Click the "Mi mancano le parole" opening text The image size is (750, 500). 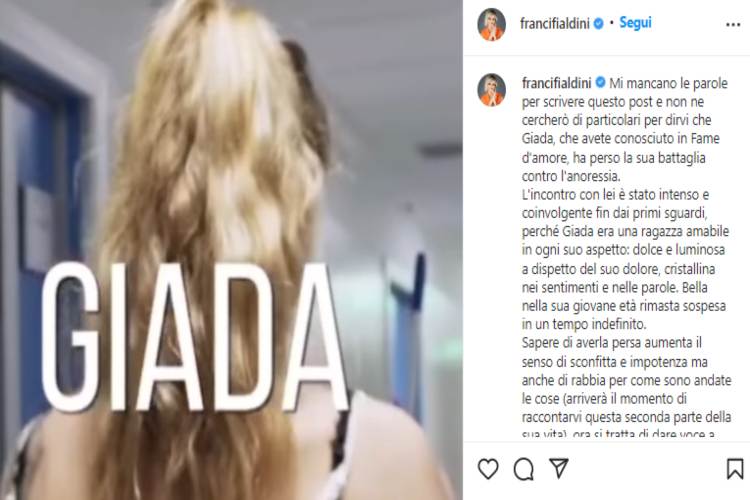click(x=668, y=83)
